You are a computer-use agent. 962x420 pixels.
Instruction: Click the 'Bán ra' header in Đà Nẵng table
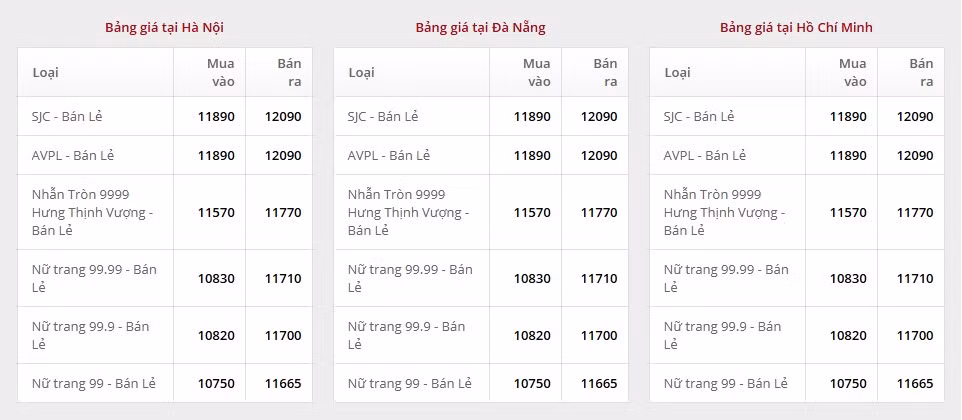coord(606,72)
